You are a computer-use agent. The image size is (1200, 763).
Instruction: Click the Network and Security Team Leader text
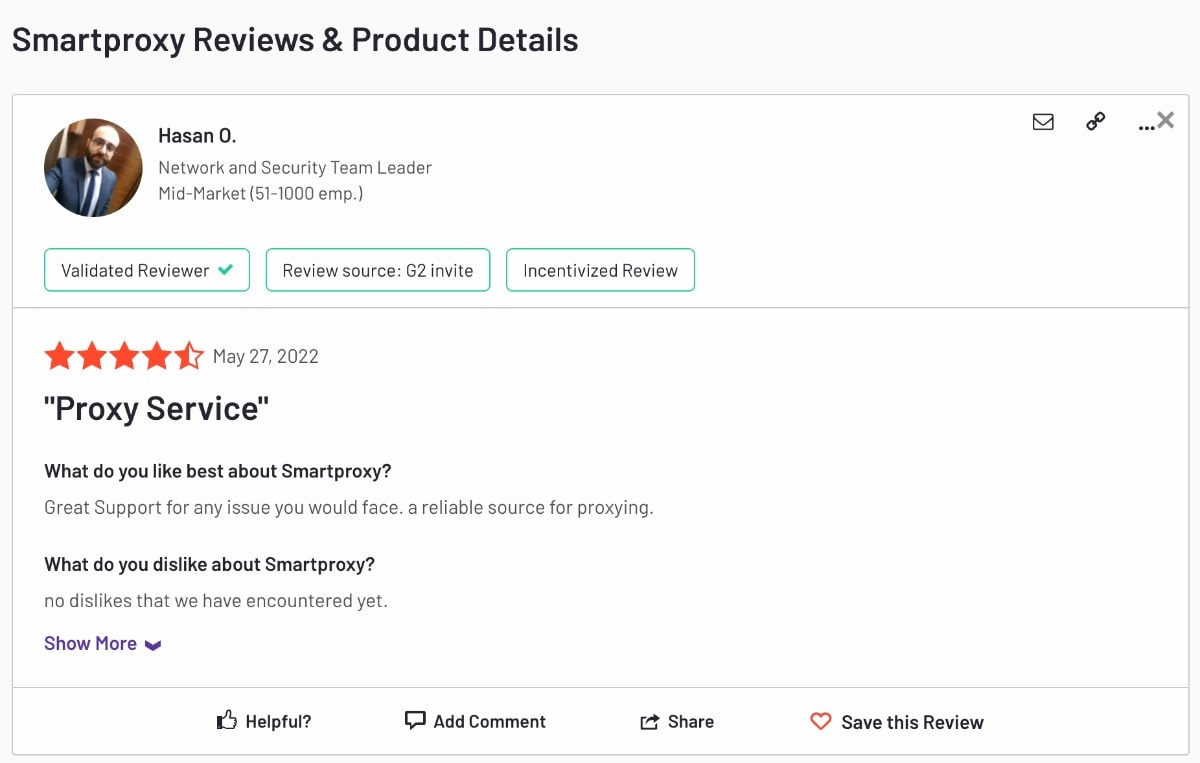click(295, 168)
